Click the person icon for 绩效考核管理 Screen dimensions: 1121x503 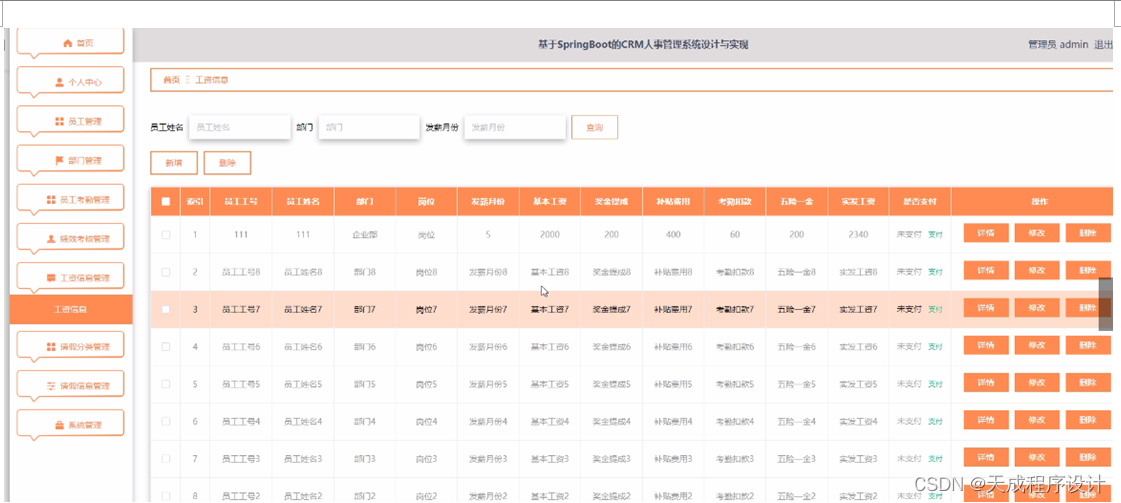click(51, 239)
